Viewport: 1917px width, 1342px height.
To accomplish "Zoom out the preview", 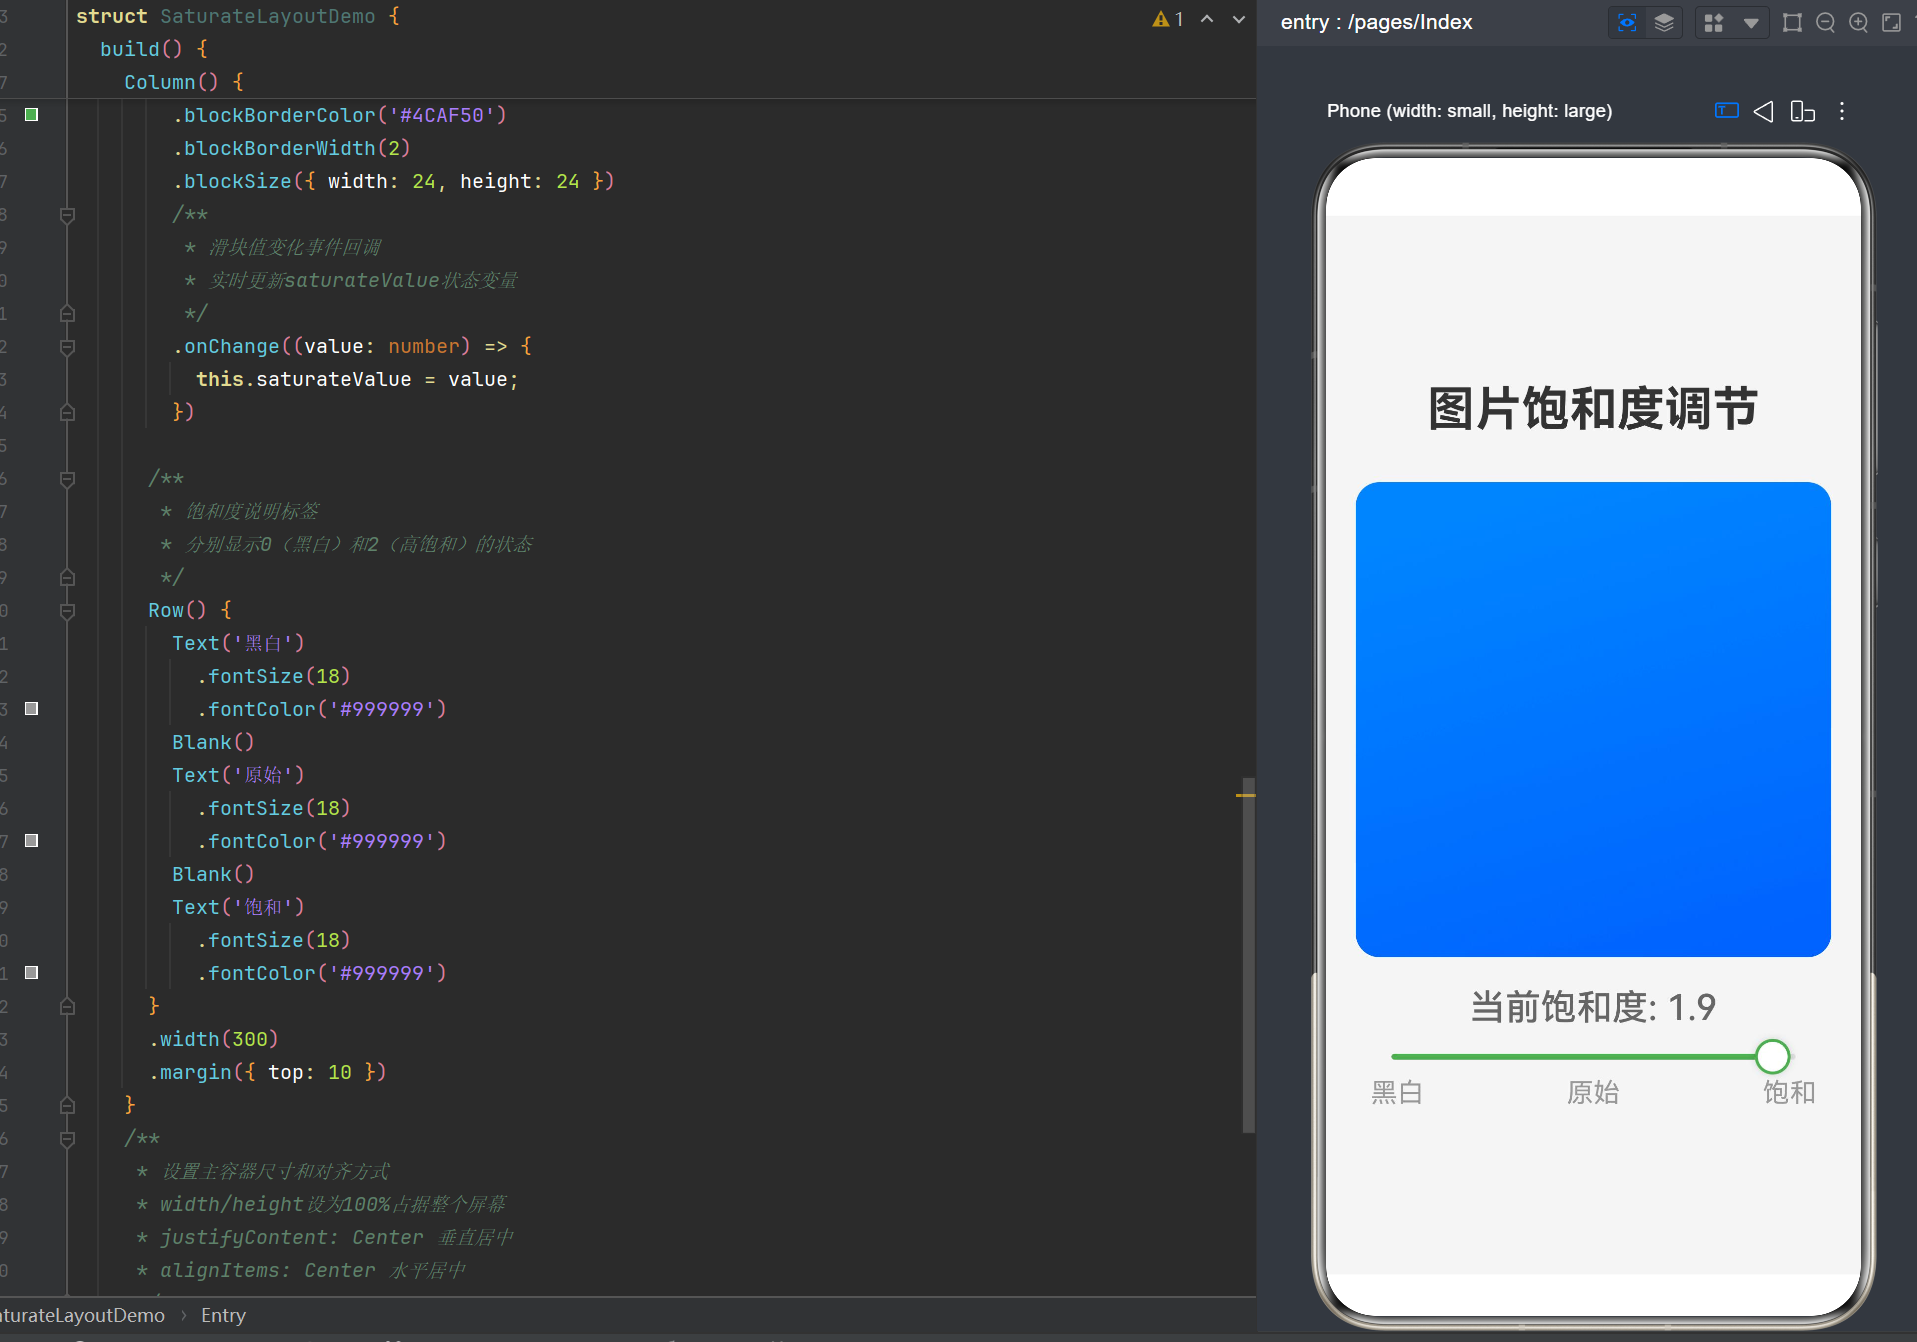I will click(1825, 23).
